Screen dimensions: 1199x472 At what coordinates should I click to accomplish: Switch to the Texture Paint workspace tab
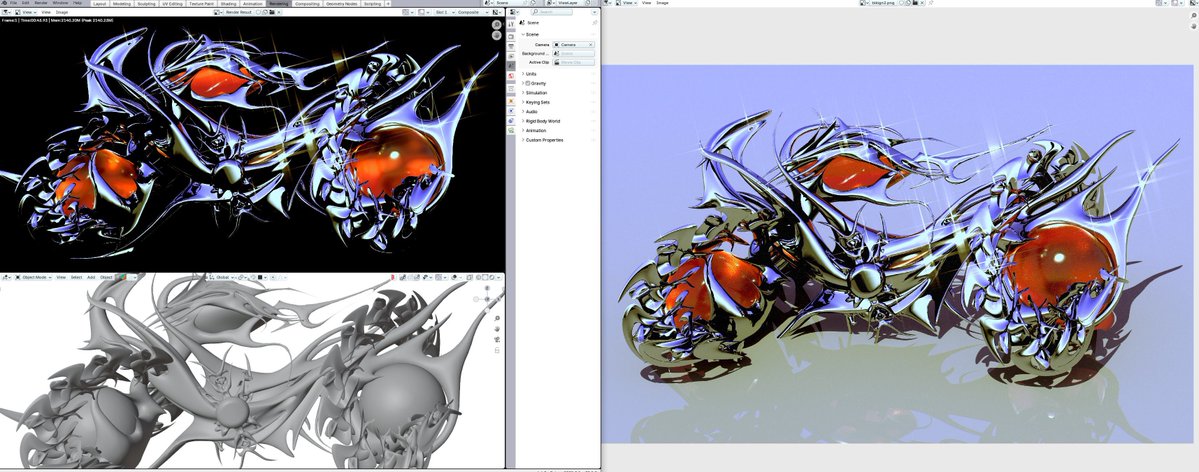[x=201, y=4]
